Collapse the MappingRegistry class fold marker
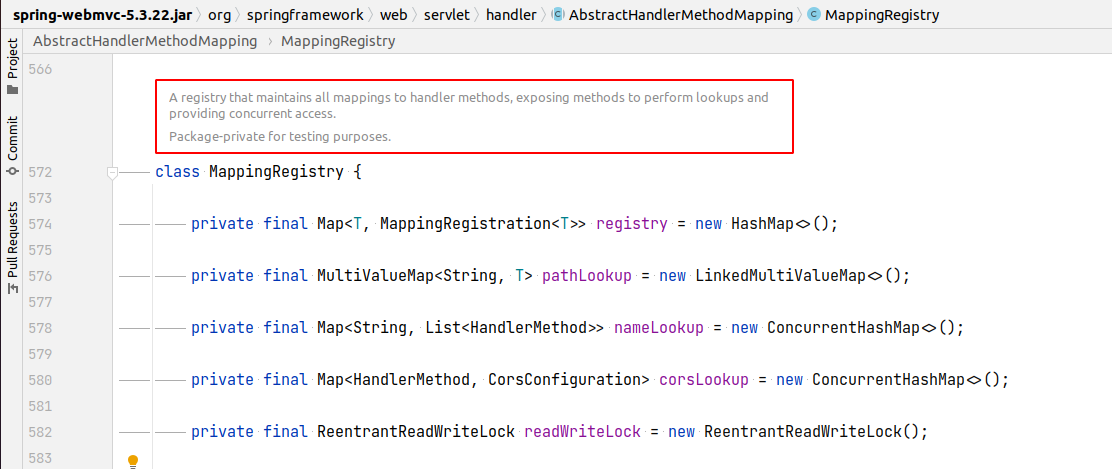The image size is (1112, 469). [113, 173]
